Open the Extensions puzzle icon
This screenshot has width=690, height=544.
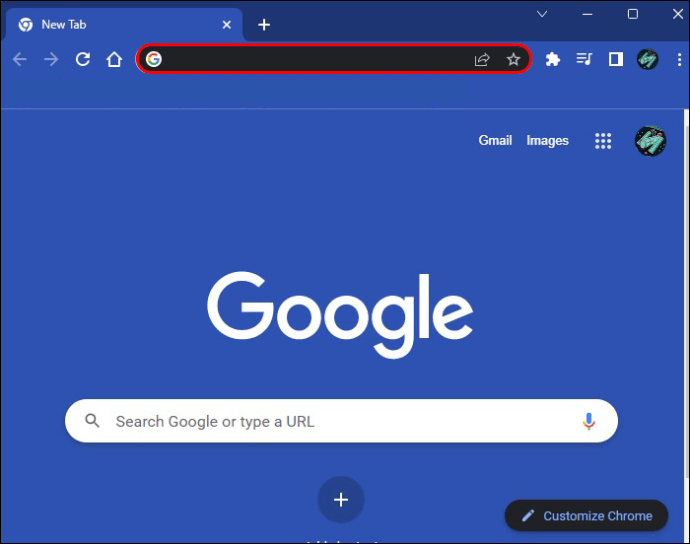pos(553,59)
